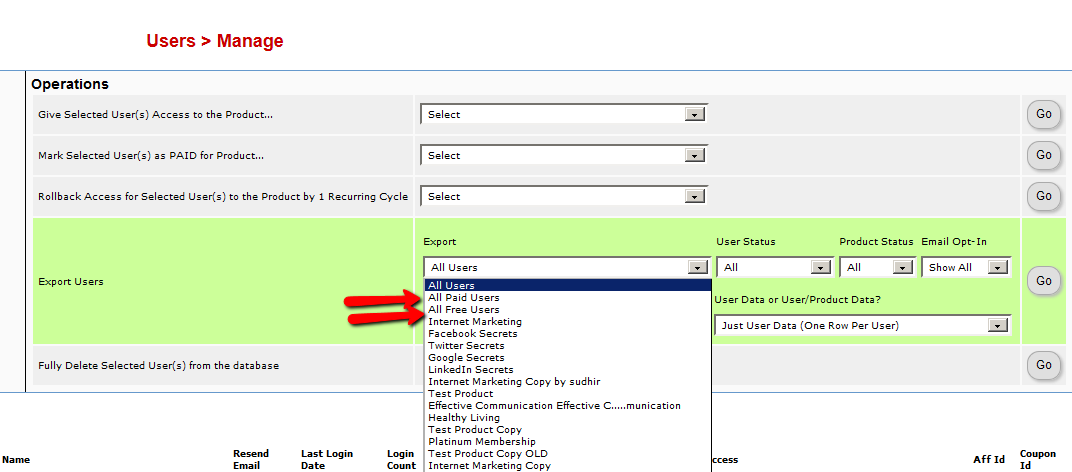Screen dimensions: 1072x472
Task: Pick Twitter Secrets in the export list
Action: tap(466, 346)
